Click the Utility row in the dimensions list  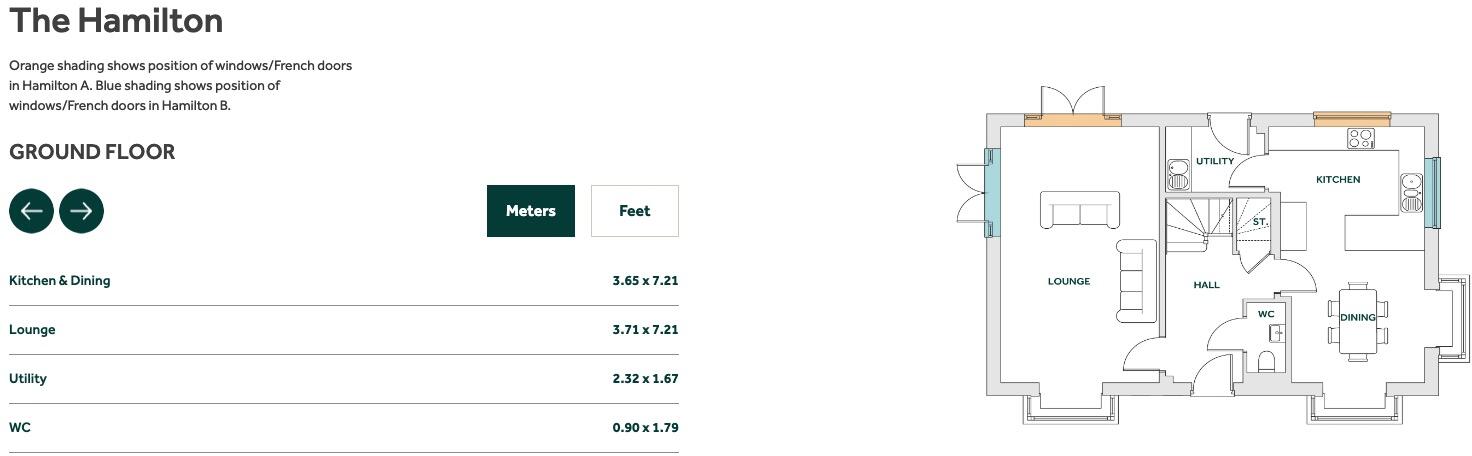point(28,379)
